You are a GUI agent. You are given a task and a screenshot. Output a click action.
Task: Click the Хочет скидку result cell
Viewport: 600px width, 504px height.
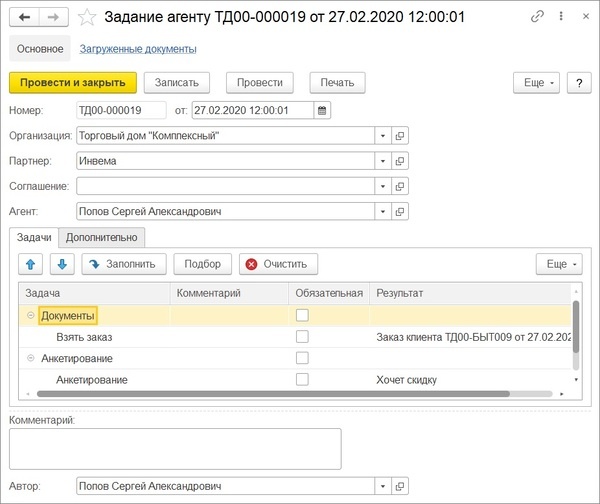(x=406, y=380)
